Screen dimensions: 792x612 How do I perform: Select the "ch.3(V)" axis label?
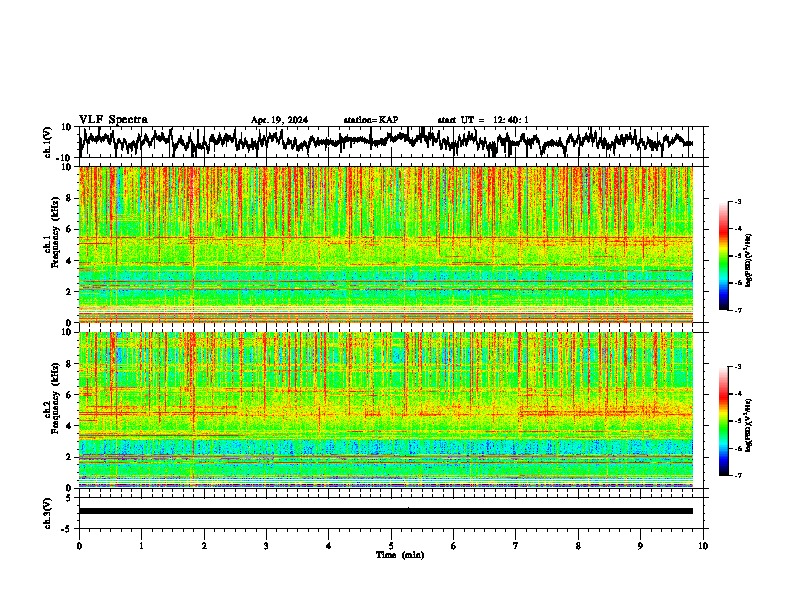[x=48, y=513]
